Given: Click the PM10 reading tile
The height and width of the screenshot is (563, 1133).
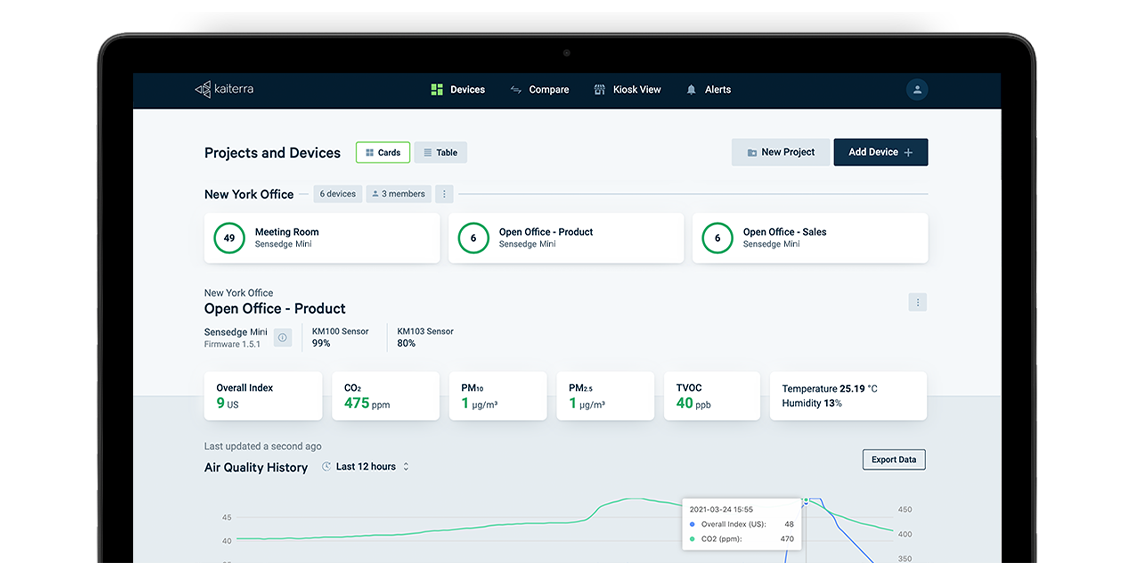Looking at the screenshot, I should 498,396.
